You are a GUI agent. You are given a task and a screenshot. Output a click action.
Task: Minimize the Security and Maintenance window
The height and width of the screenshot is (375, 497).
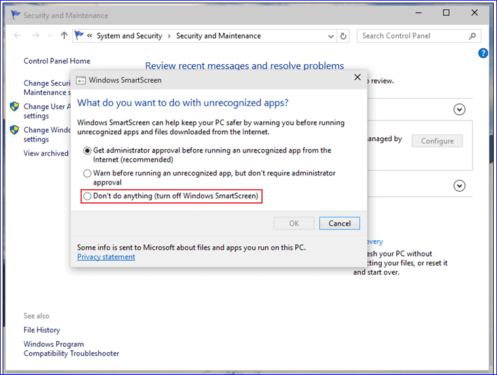tap(419, 13)
